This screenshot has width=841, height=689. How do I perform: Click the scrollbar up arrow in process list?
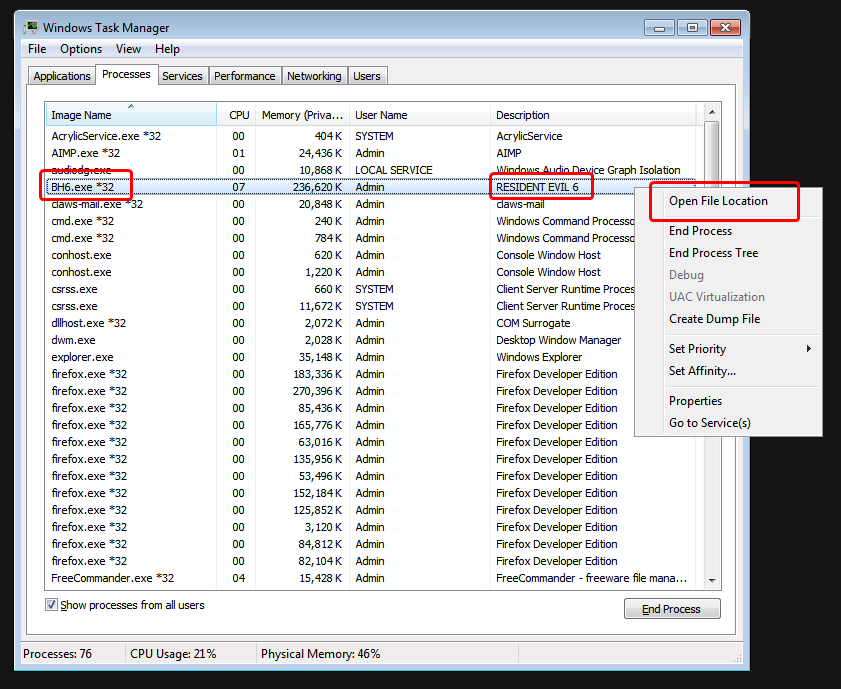[712, 112]
